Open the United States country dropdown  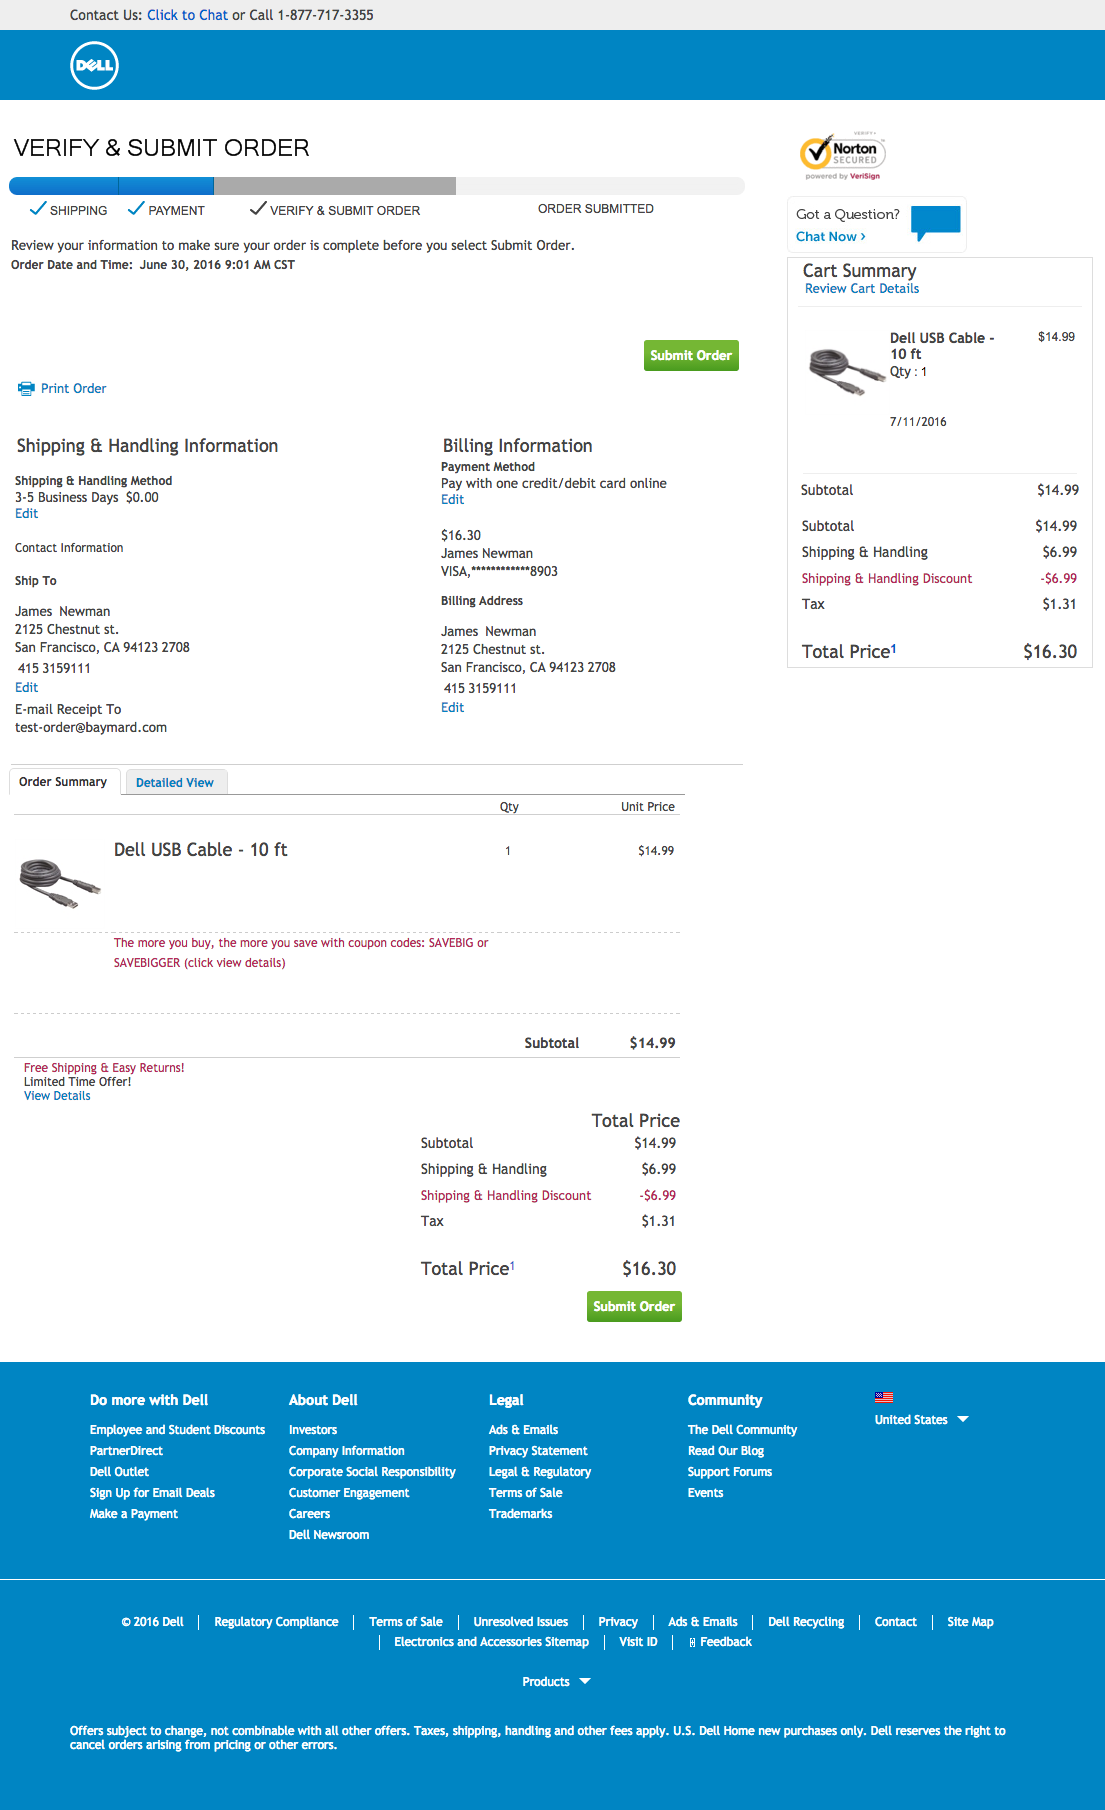pos(921,1419)
